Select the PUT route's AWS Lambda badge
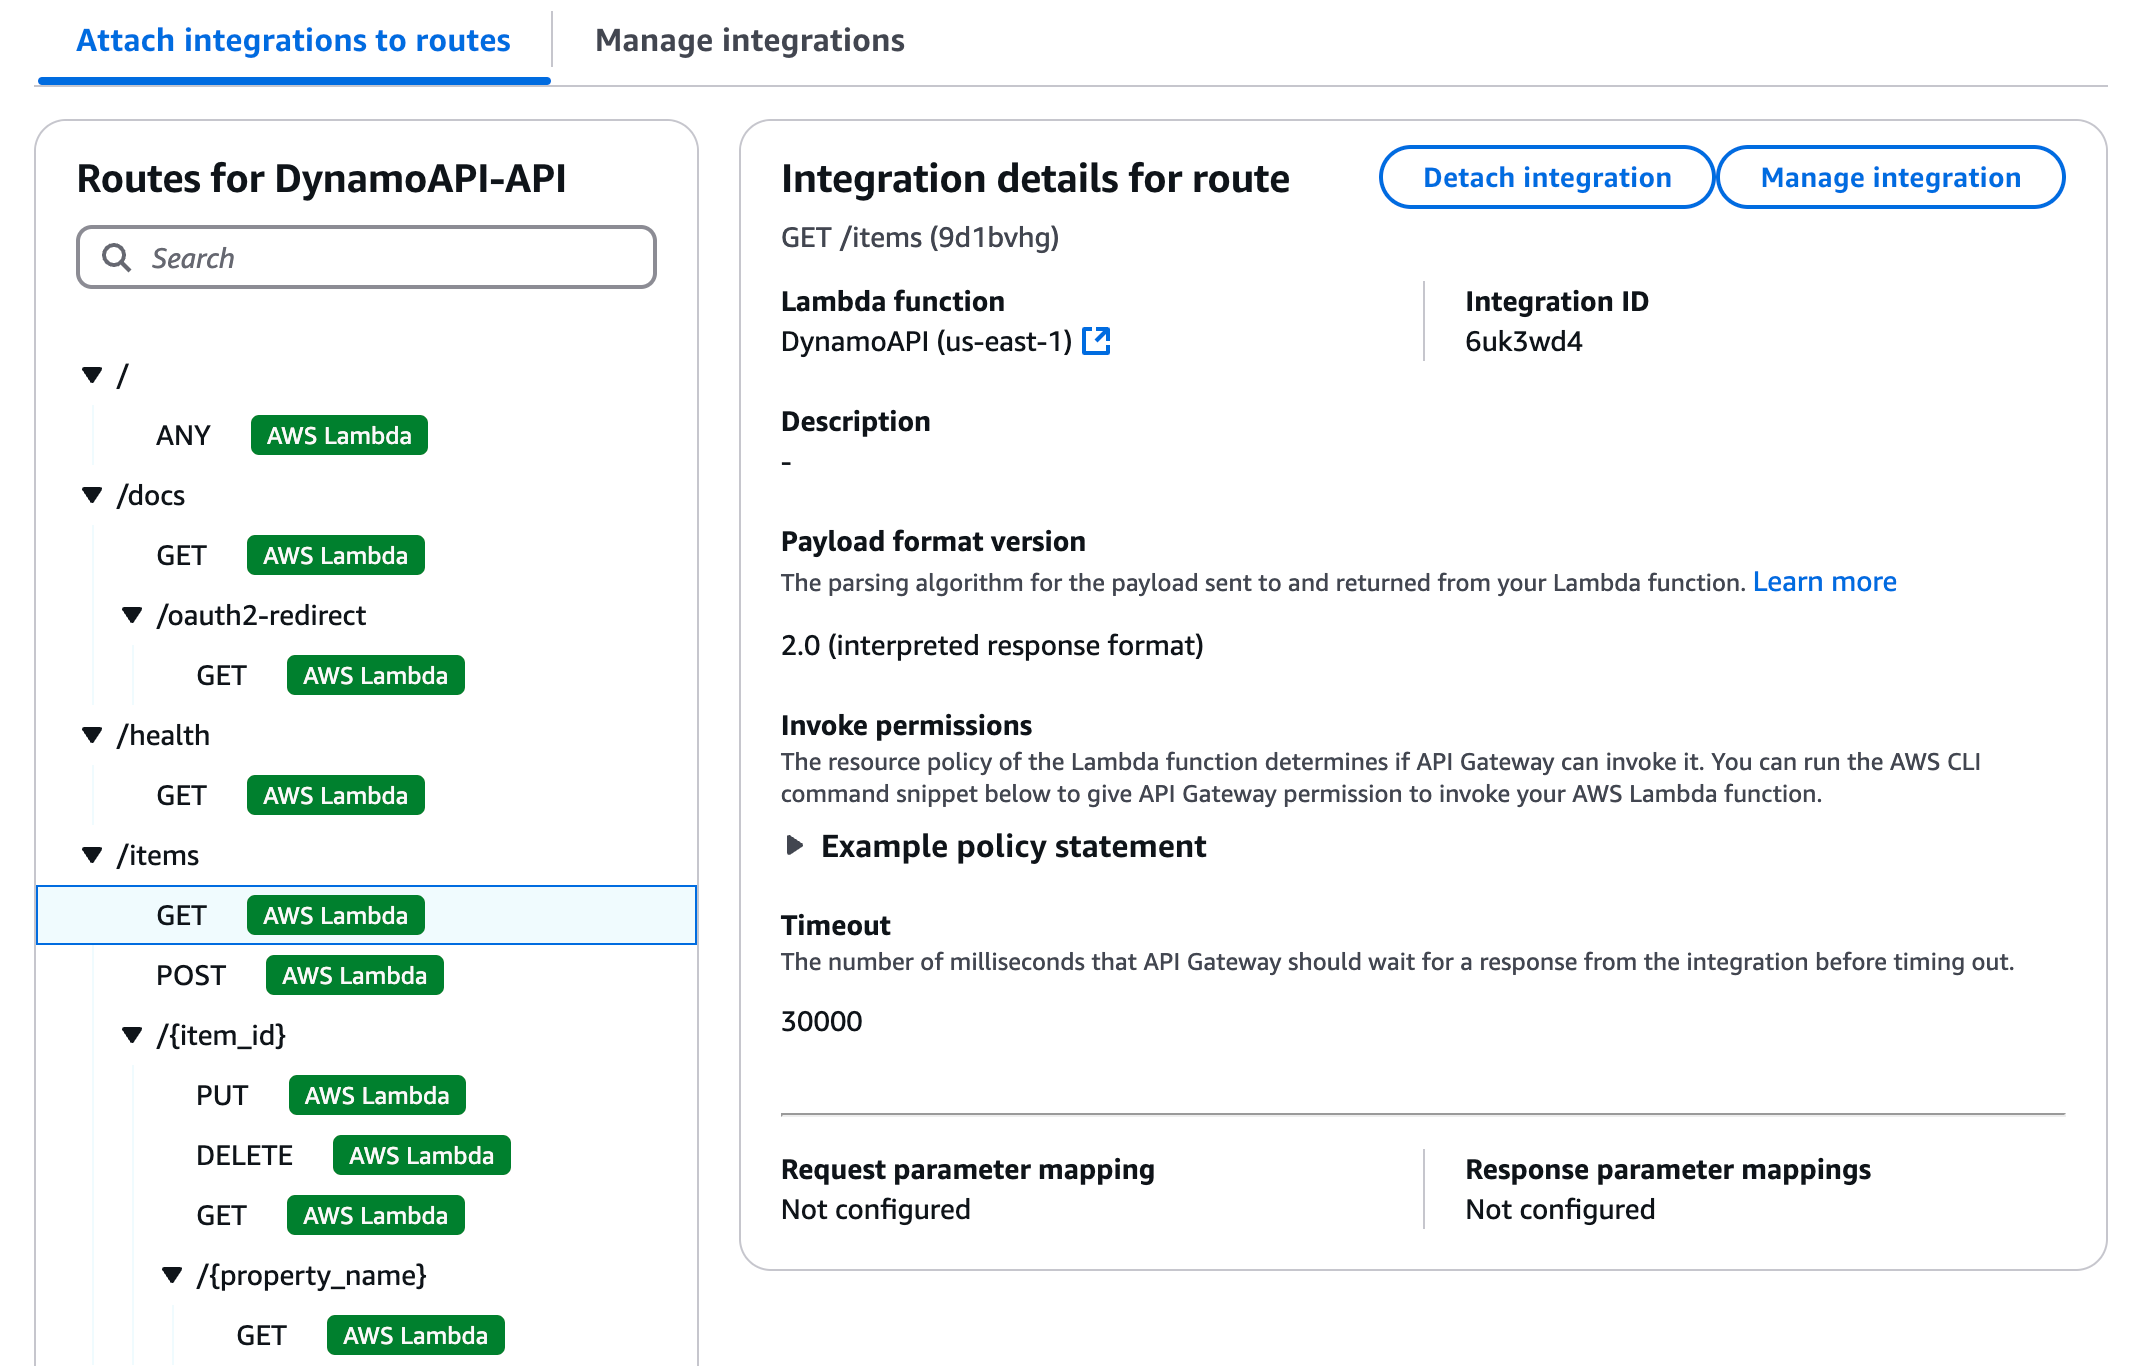The image size is (2138, 1366). [x=377, y=1095]
